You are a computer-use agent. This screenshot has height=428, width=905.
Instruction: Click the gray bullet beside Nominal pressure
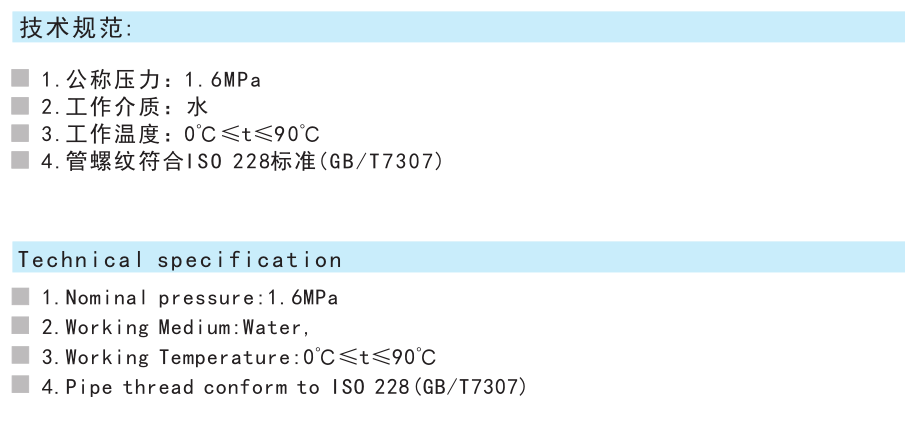(x=20, y=296)
